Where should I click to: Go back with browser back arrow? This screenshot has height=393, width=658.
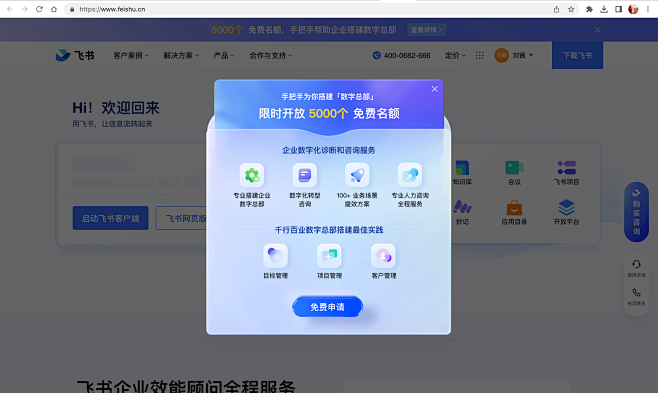(x=10, y=9)
